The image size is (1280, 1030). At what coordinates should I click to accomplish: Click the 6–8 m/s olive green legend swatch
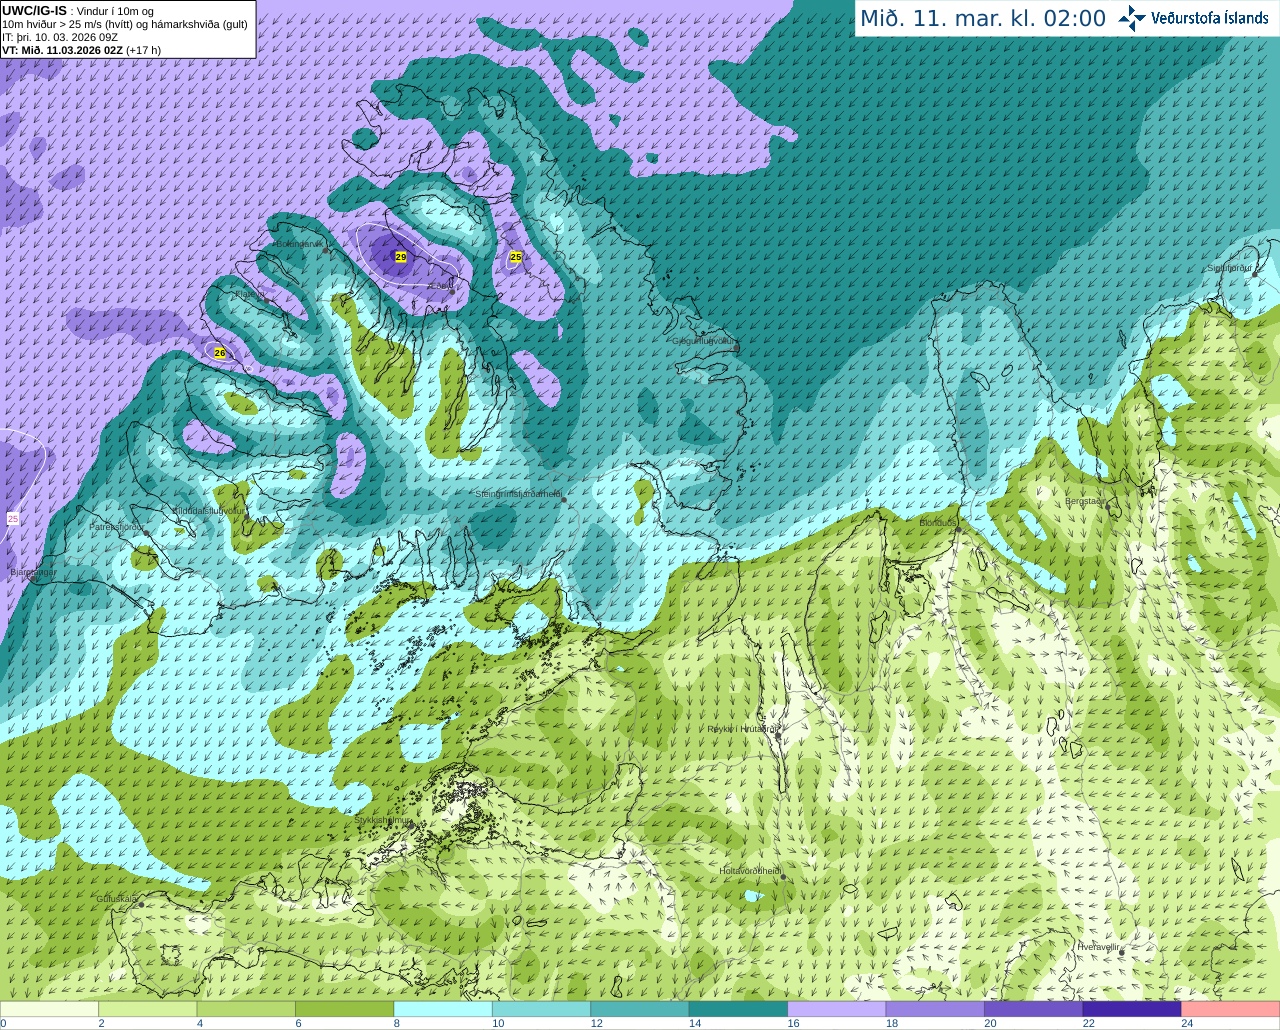pos(344,1009)
